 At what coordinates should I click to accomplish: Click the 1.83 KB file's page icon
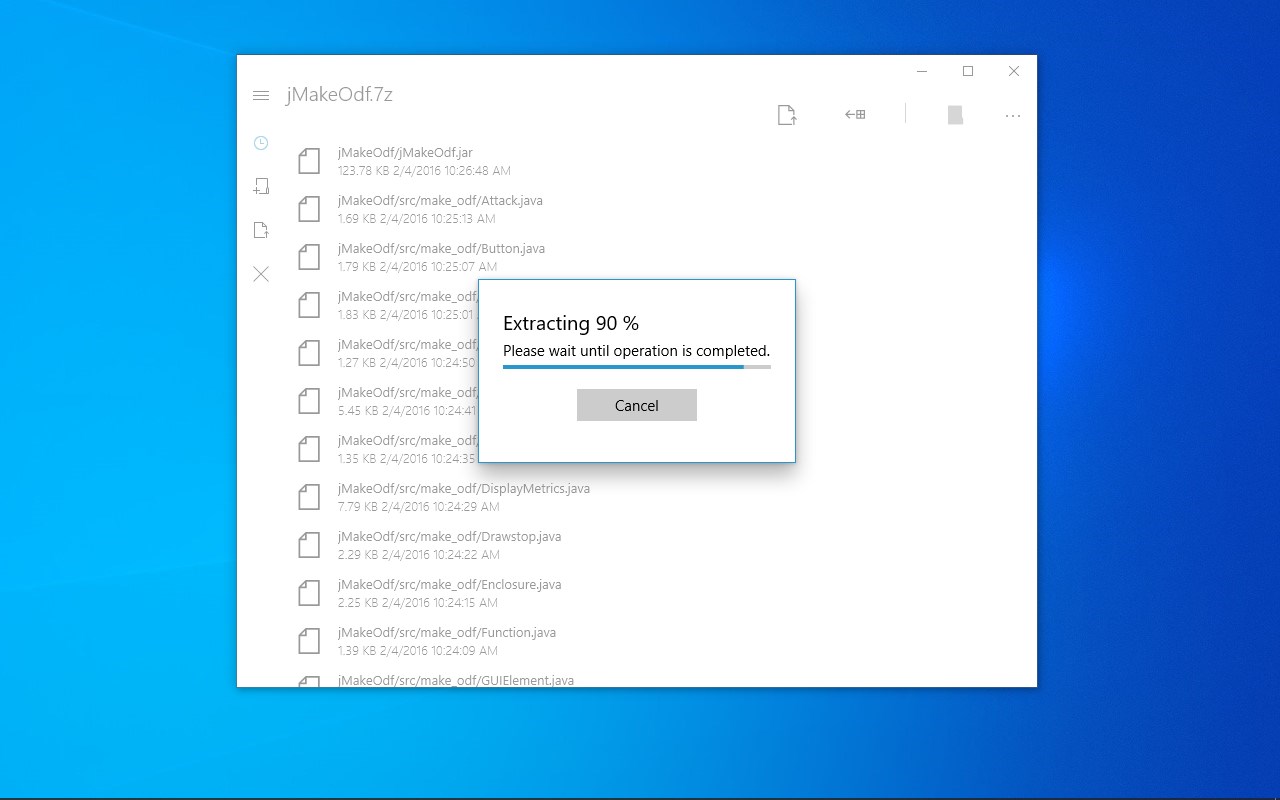(309, 305)
